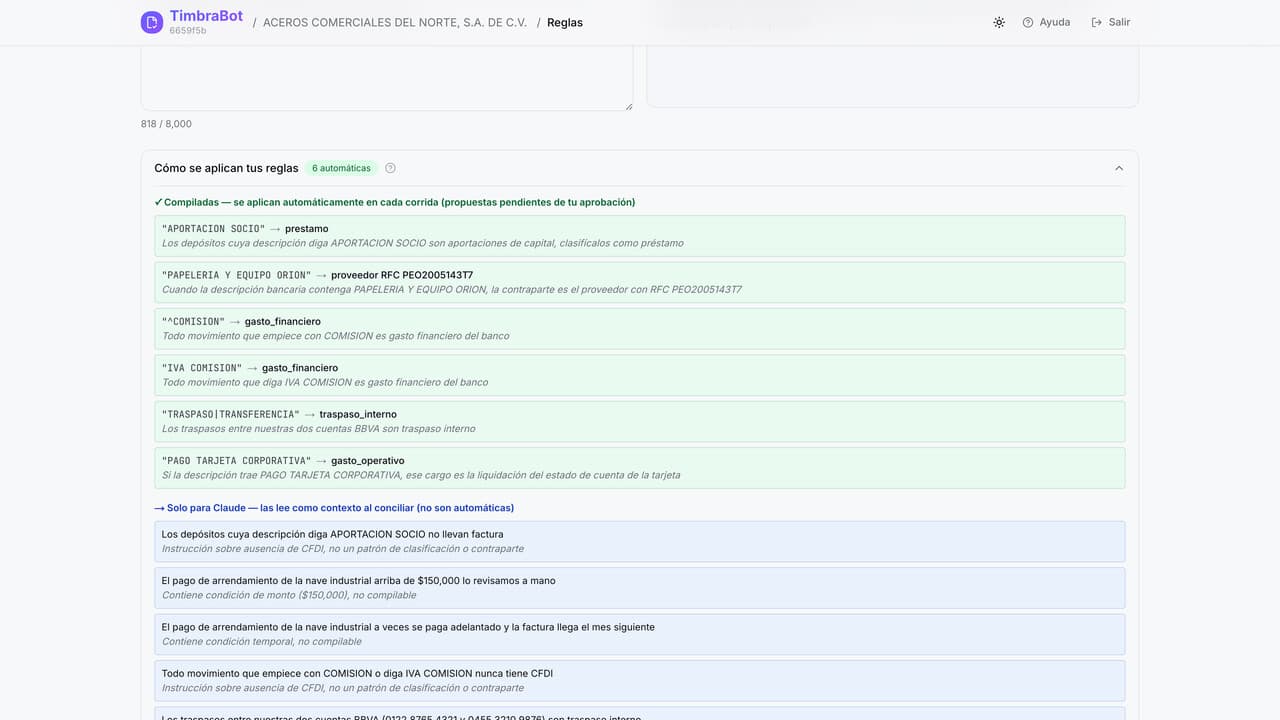The height and width of the screenshot is (720, 1280).
Task: Open the Ayuda help link
Action: coord(1046,22)
